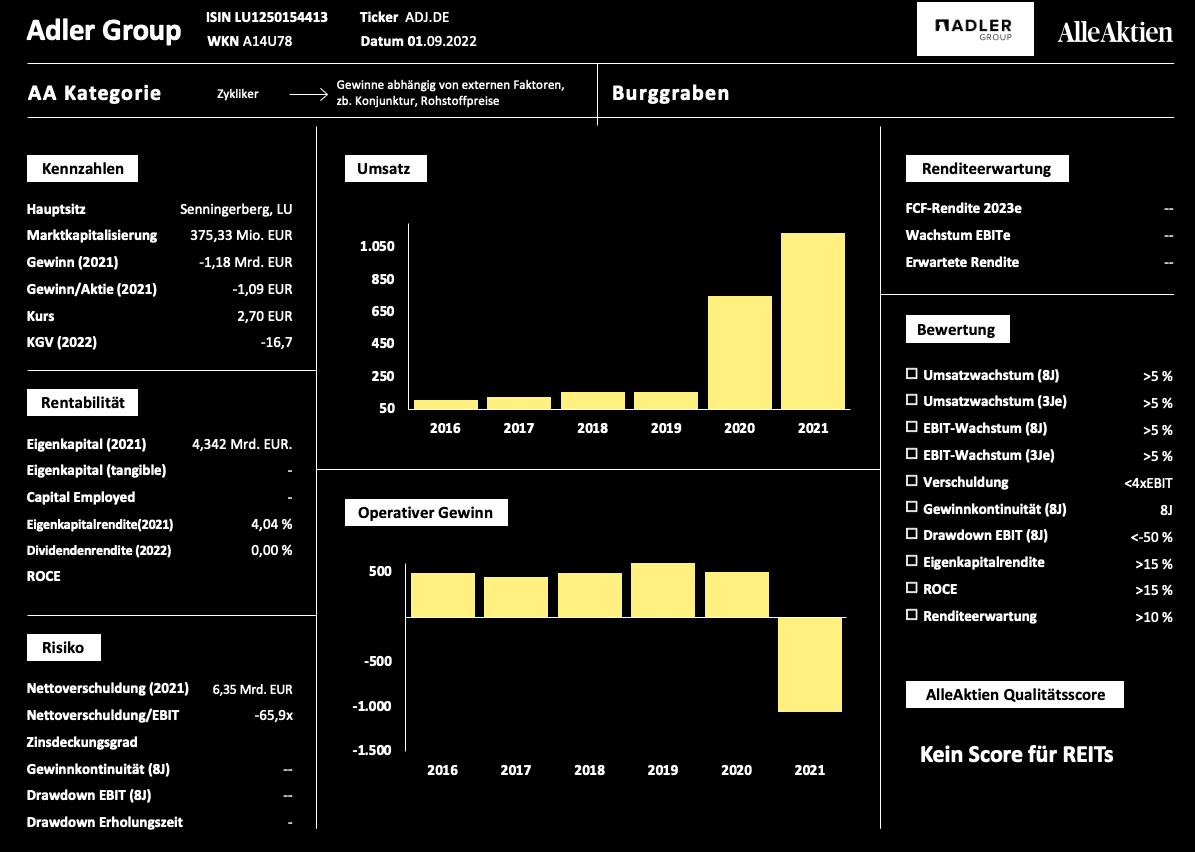Click the Burggraben heading
Image resolution: width=1195 pixels, height=852 pixels.
pos(671,93)
